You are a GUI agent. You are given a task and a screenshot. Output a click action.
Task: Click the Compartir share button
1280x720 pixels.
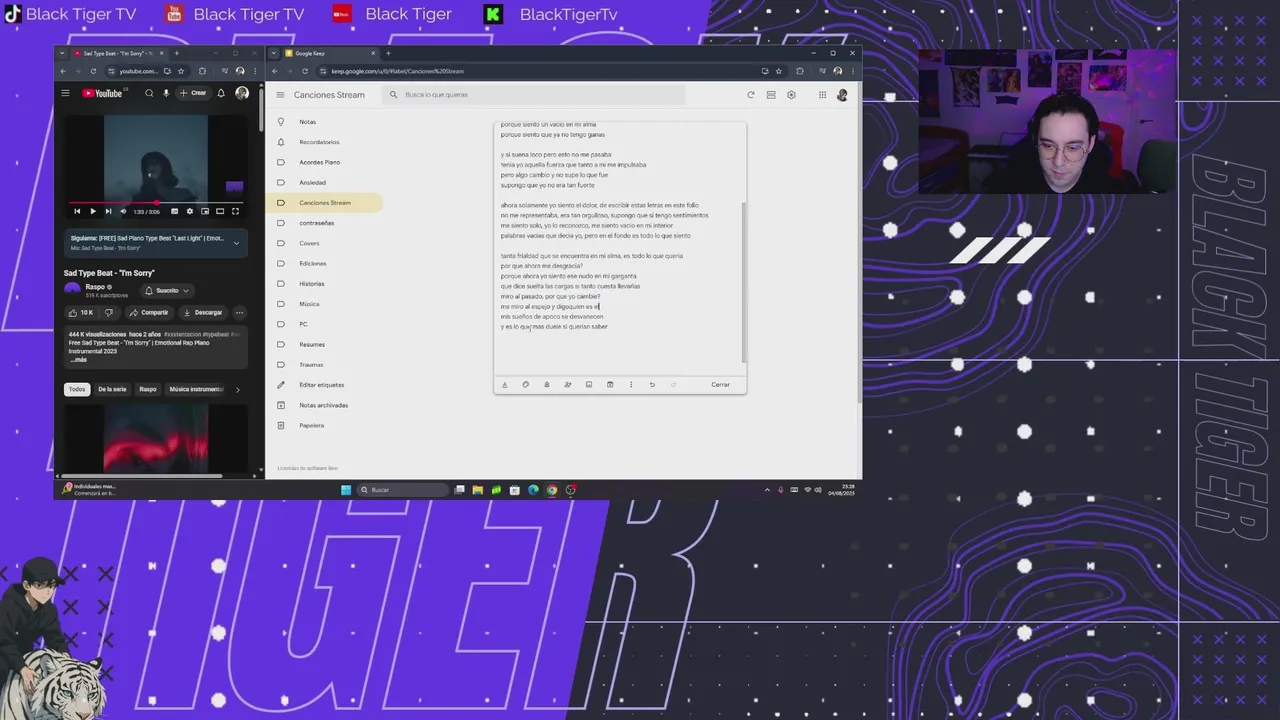[x=149, y=312]
